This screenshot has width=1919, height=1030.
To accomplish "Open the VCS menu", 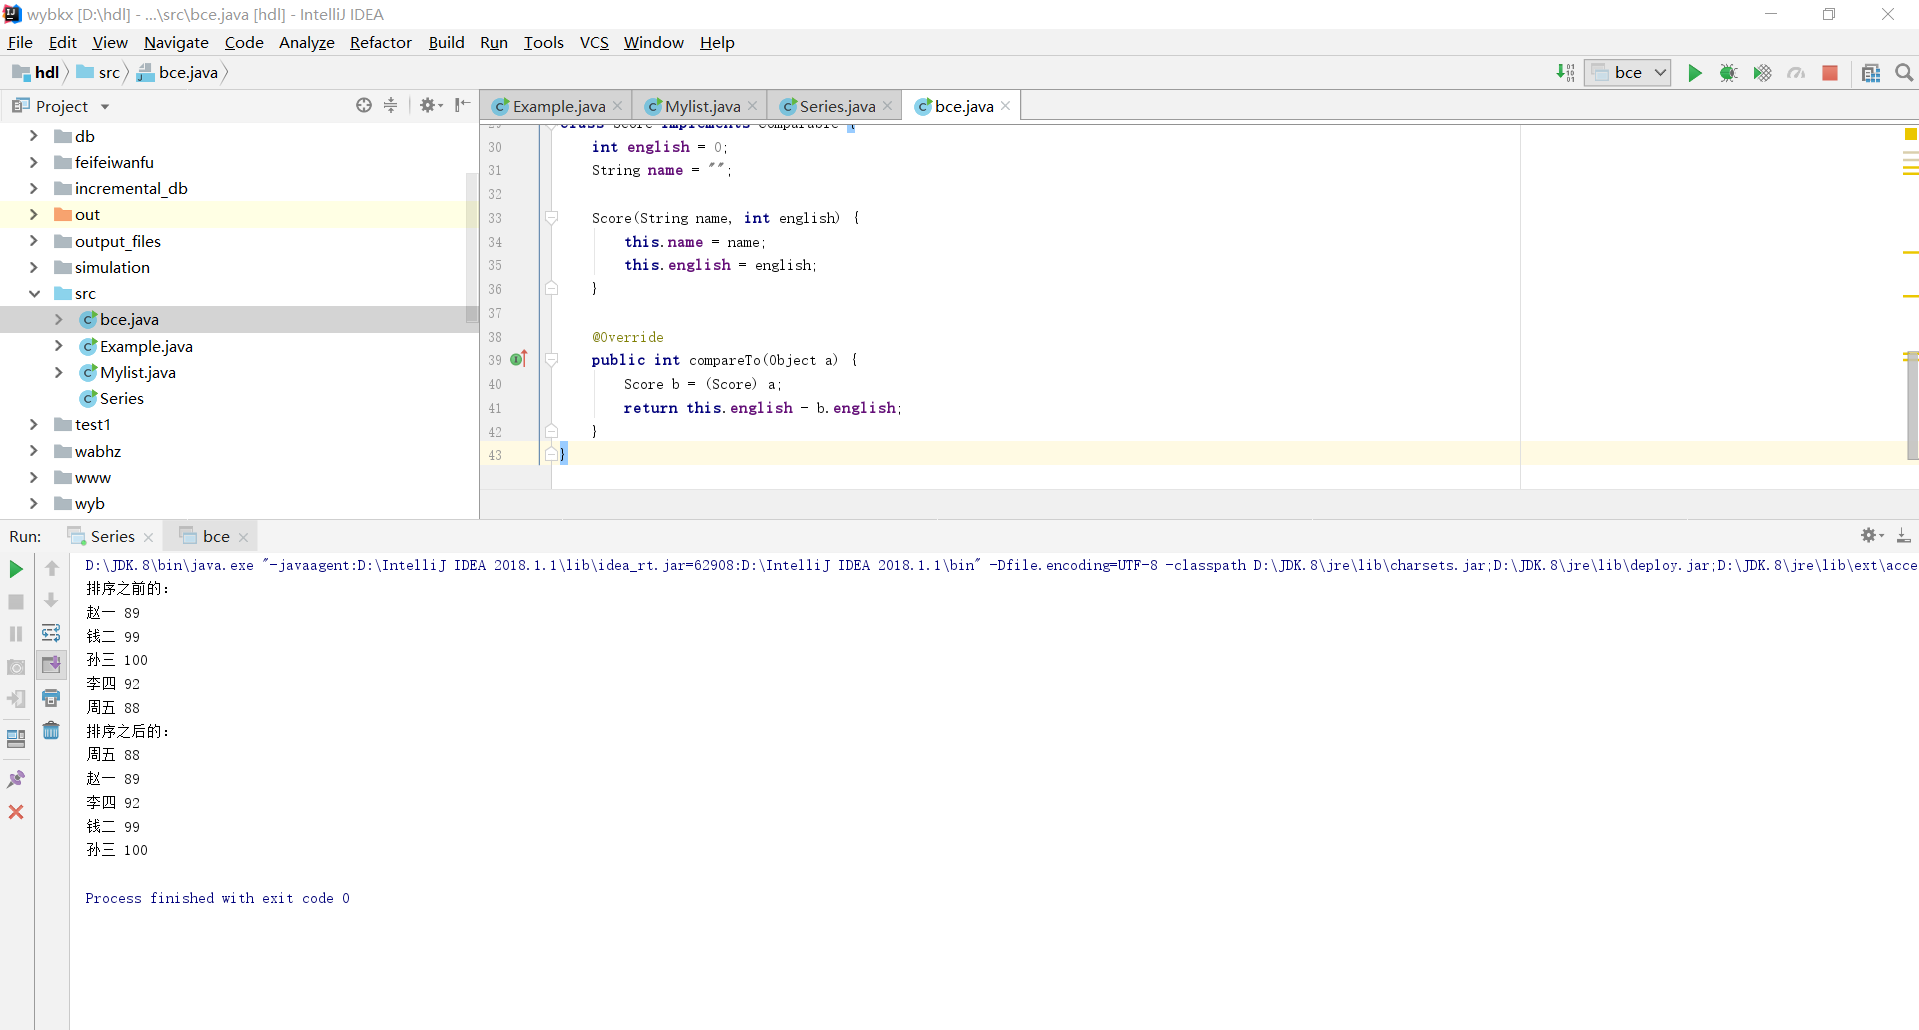I will [x=594, y=42].
